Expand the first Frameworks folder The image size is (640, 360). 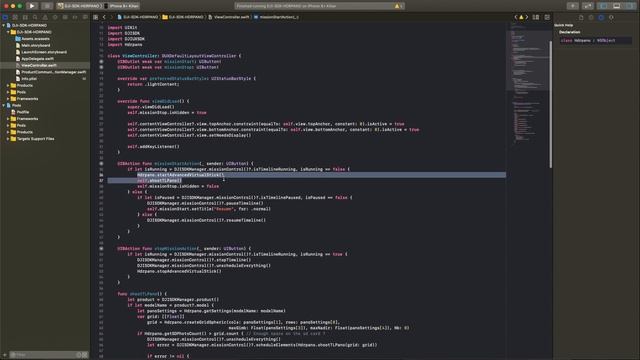[8, 98]
